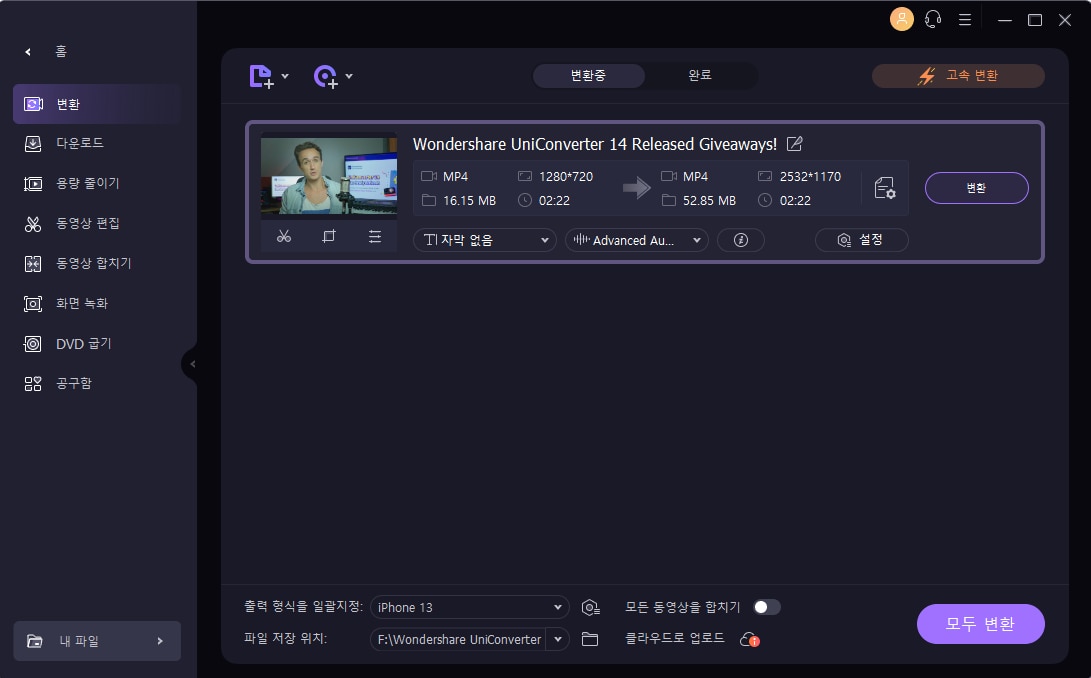Open the Advanced Audio track dropdown

637,240
